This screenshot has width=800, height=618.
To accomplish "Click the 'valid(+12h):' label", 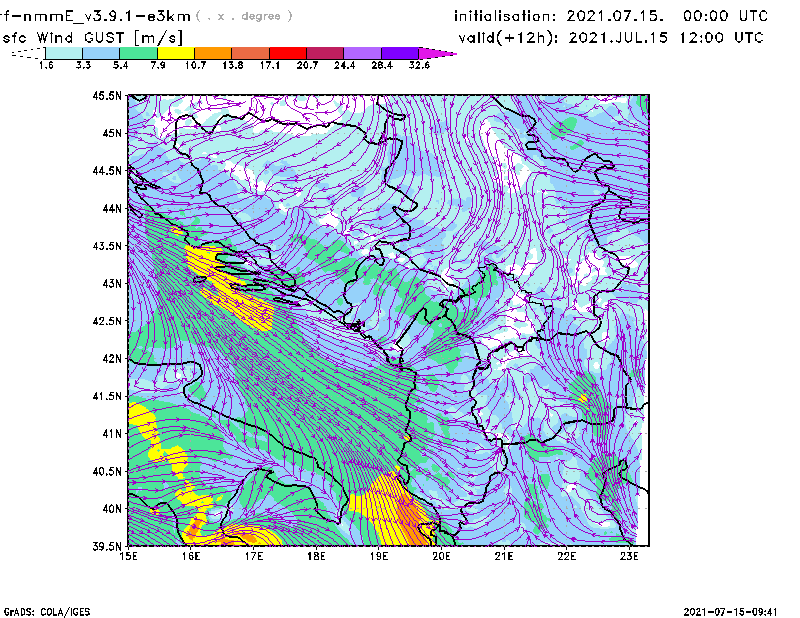I will coord(509,38).
